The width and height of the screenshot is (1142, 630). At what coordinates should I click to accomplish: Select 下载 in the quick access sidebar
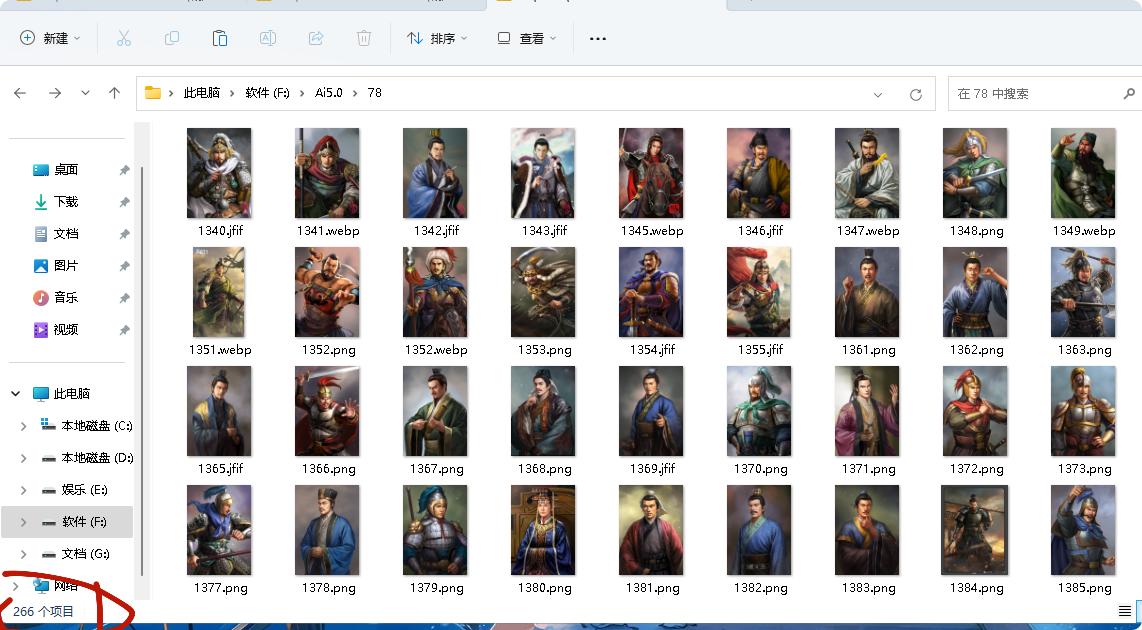coord(66,202)
